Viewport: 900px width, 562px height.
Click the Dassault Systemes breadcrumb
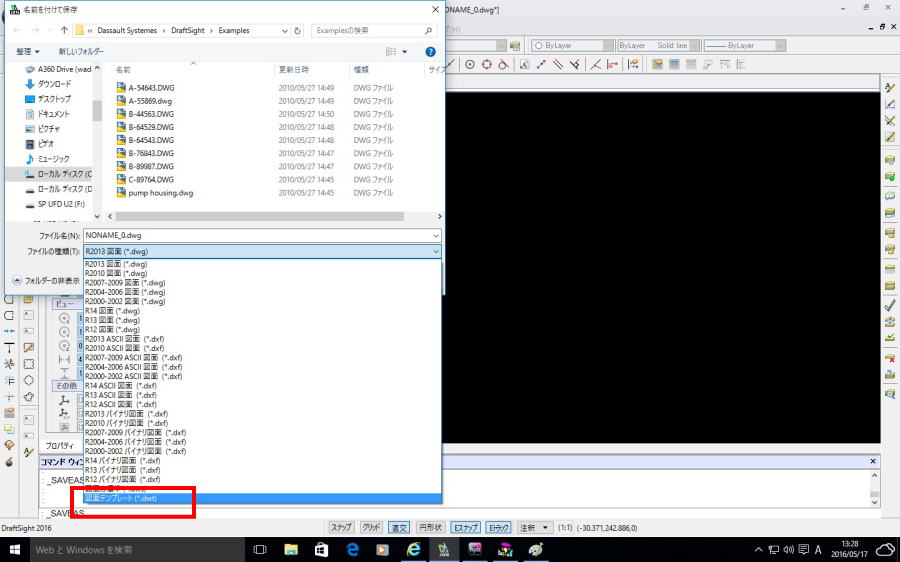tap(127, 30)
